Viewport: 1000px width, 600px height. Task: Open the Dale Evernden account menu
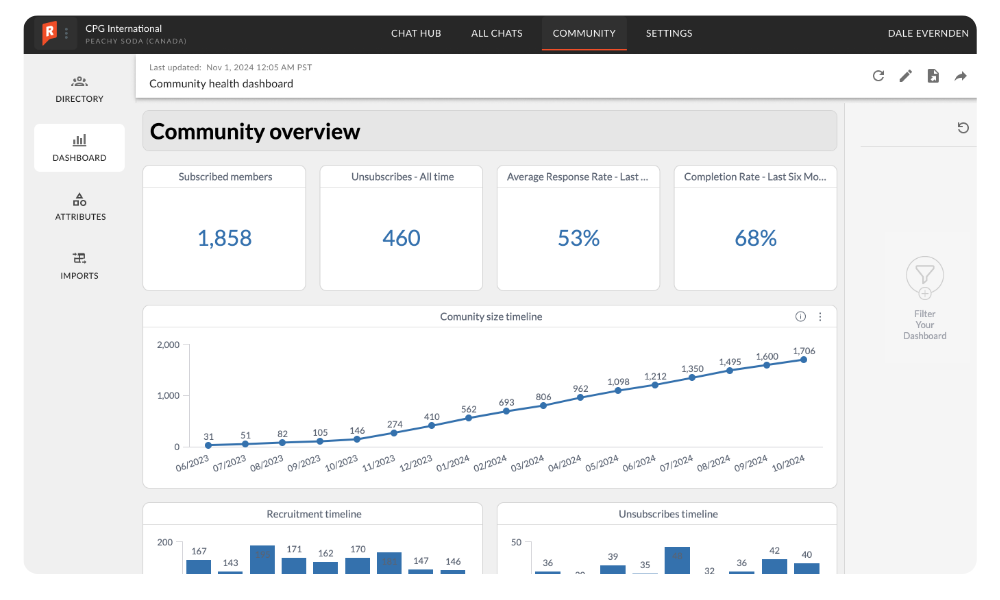coord(928,33)
